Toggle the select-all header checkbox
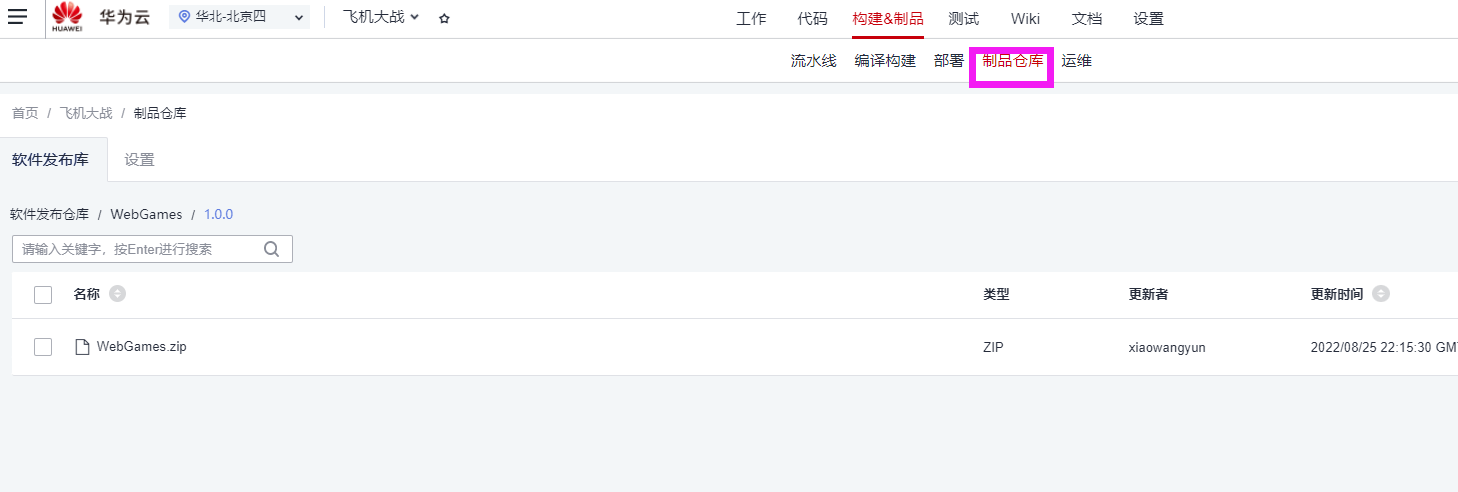The height and width of the screenshot is (492, 1458). coord(43,295)
